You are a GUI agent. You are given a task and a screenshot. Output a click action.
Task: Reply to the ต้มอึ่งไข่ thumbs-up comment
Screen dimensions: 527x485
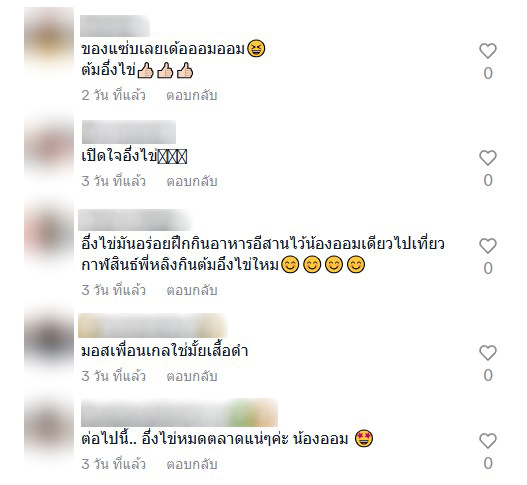pos(192,95)
